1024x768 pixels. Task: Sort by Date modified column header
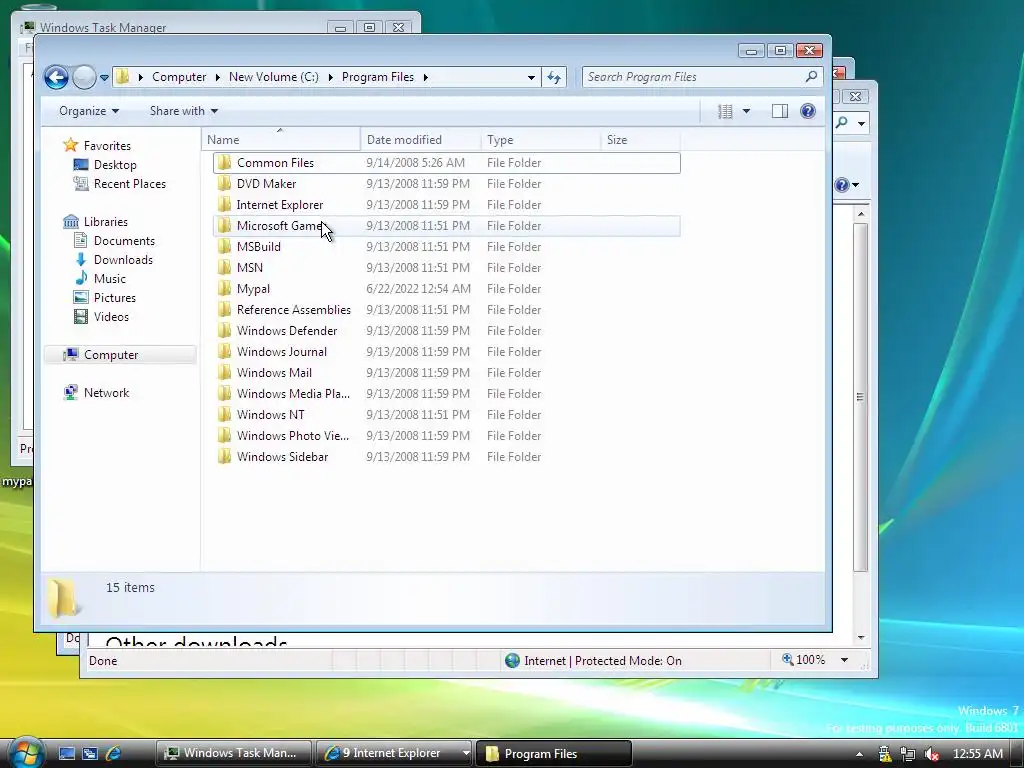click(421, 140)
